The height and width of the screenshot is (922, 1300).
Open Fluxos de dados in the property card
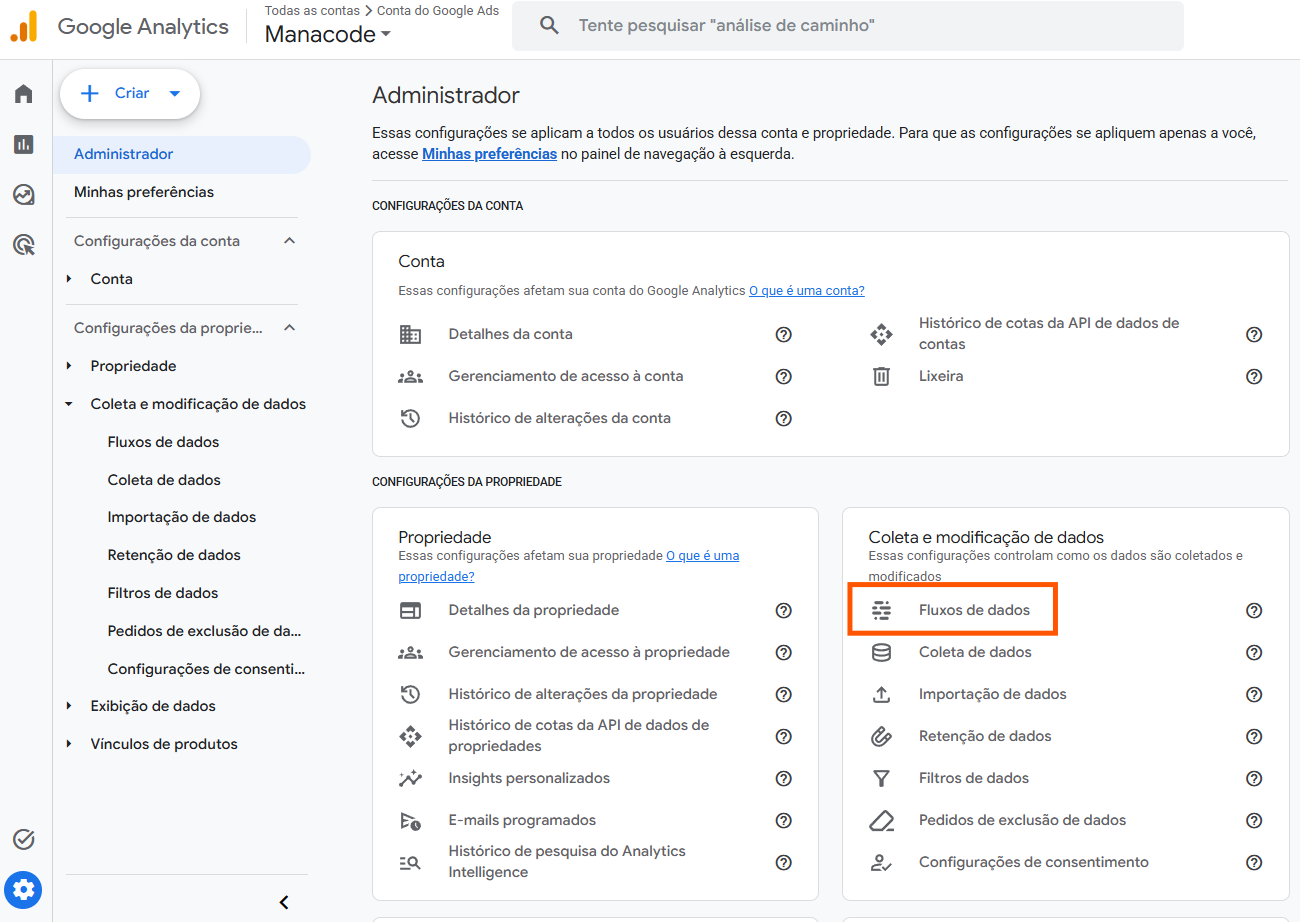(x=974, y=610)
